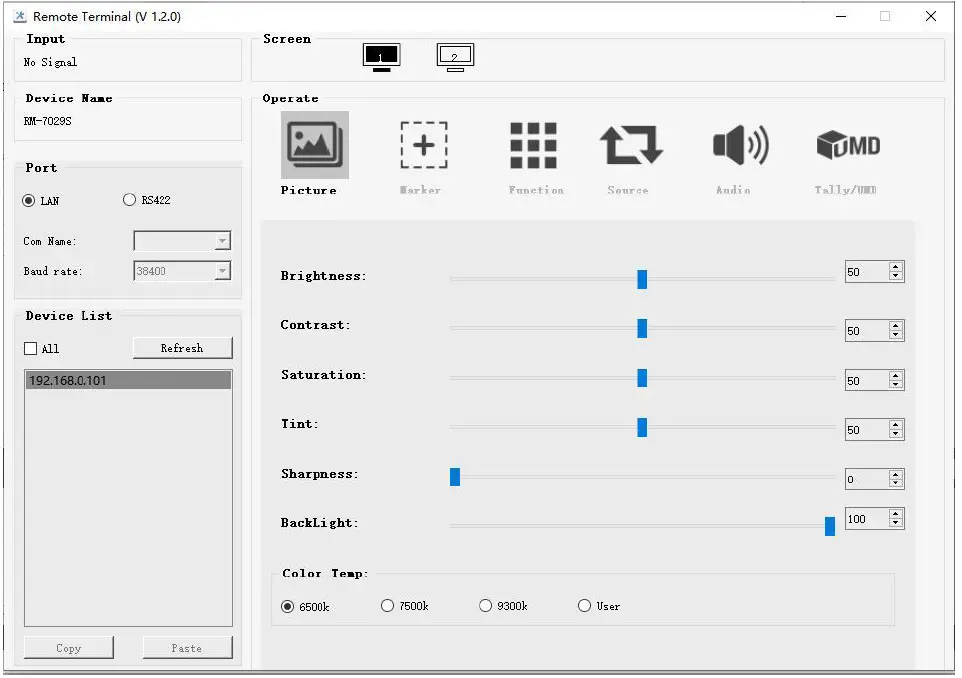Decrease Brightness with down spinner arrow
The width and height of the screenshot is (962, 678).
pyautogui.click(x=896, y=277)
